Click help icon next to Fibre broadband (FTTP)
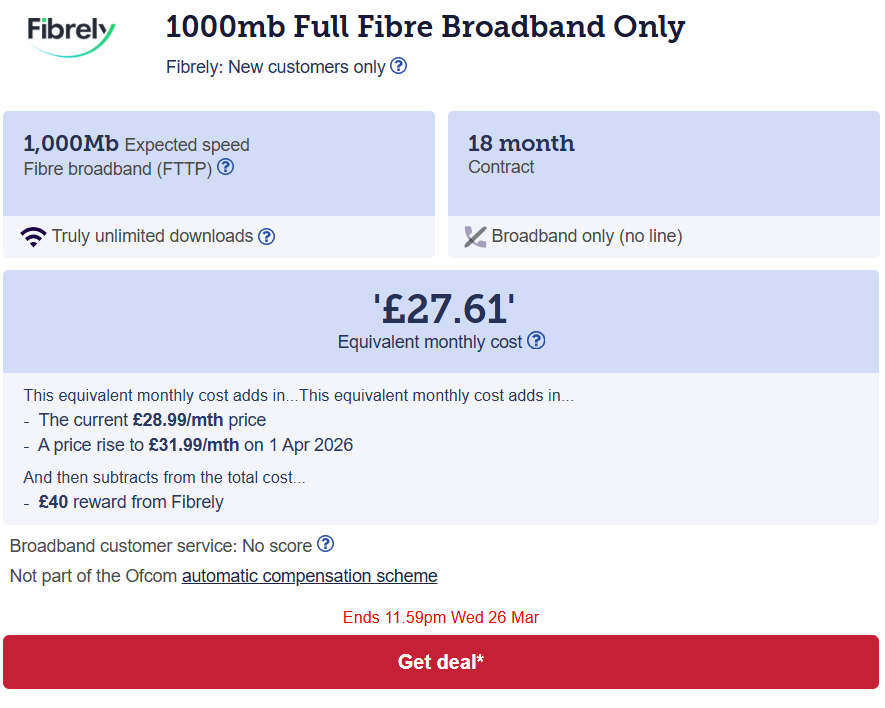Image resolution: width=885 pixels, height=708 pixels. (x=226, y=167)
